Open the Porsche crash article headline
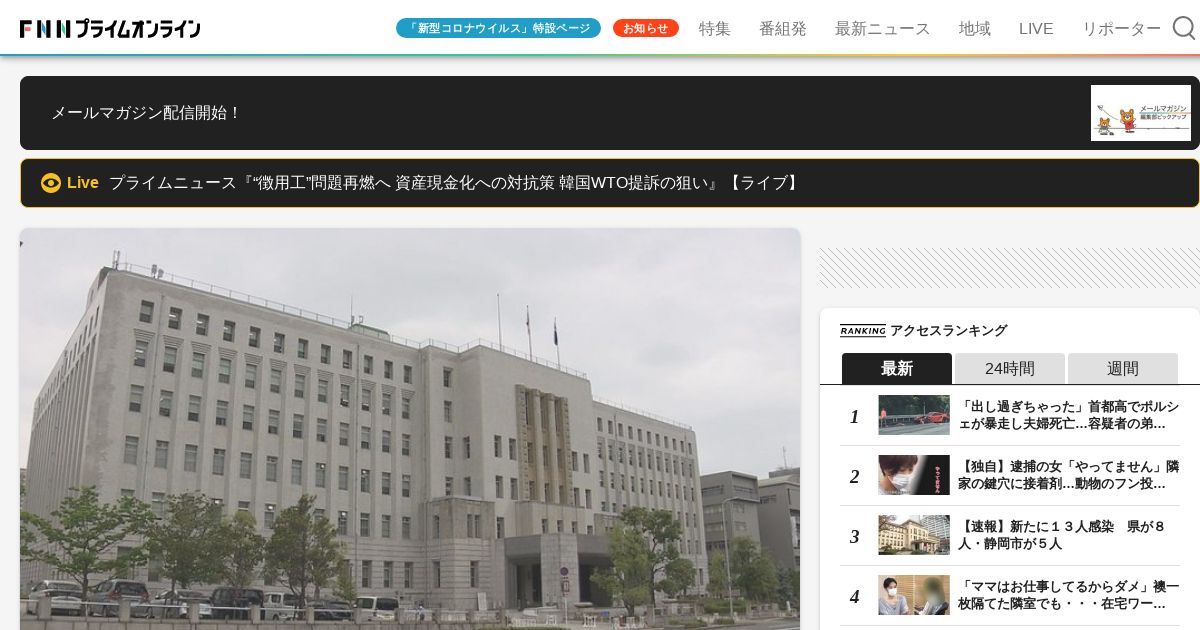 point(1068,415)
